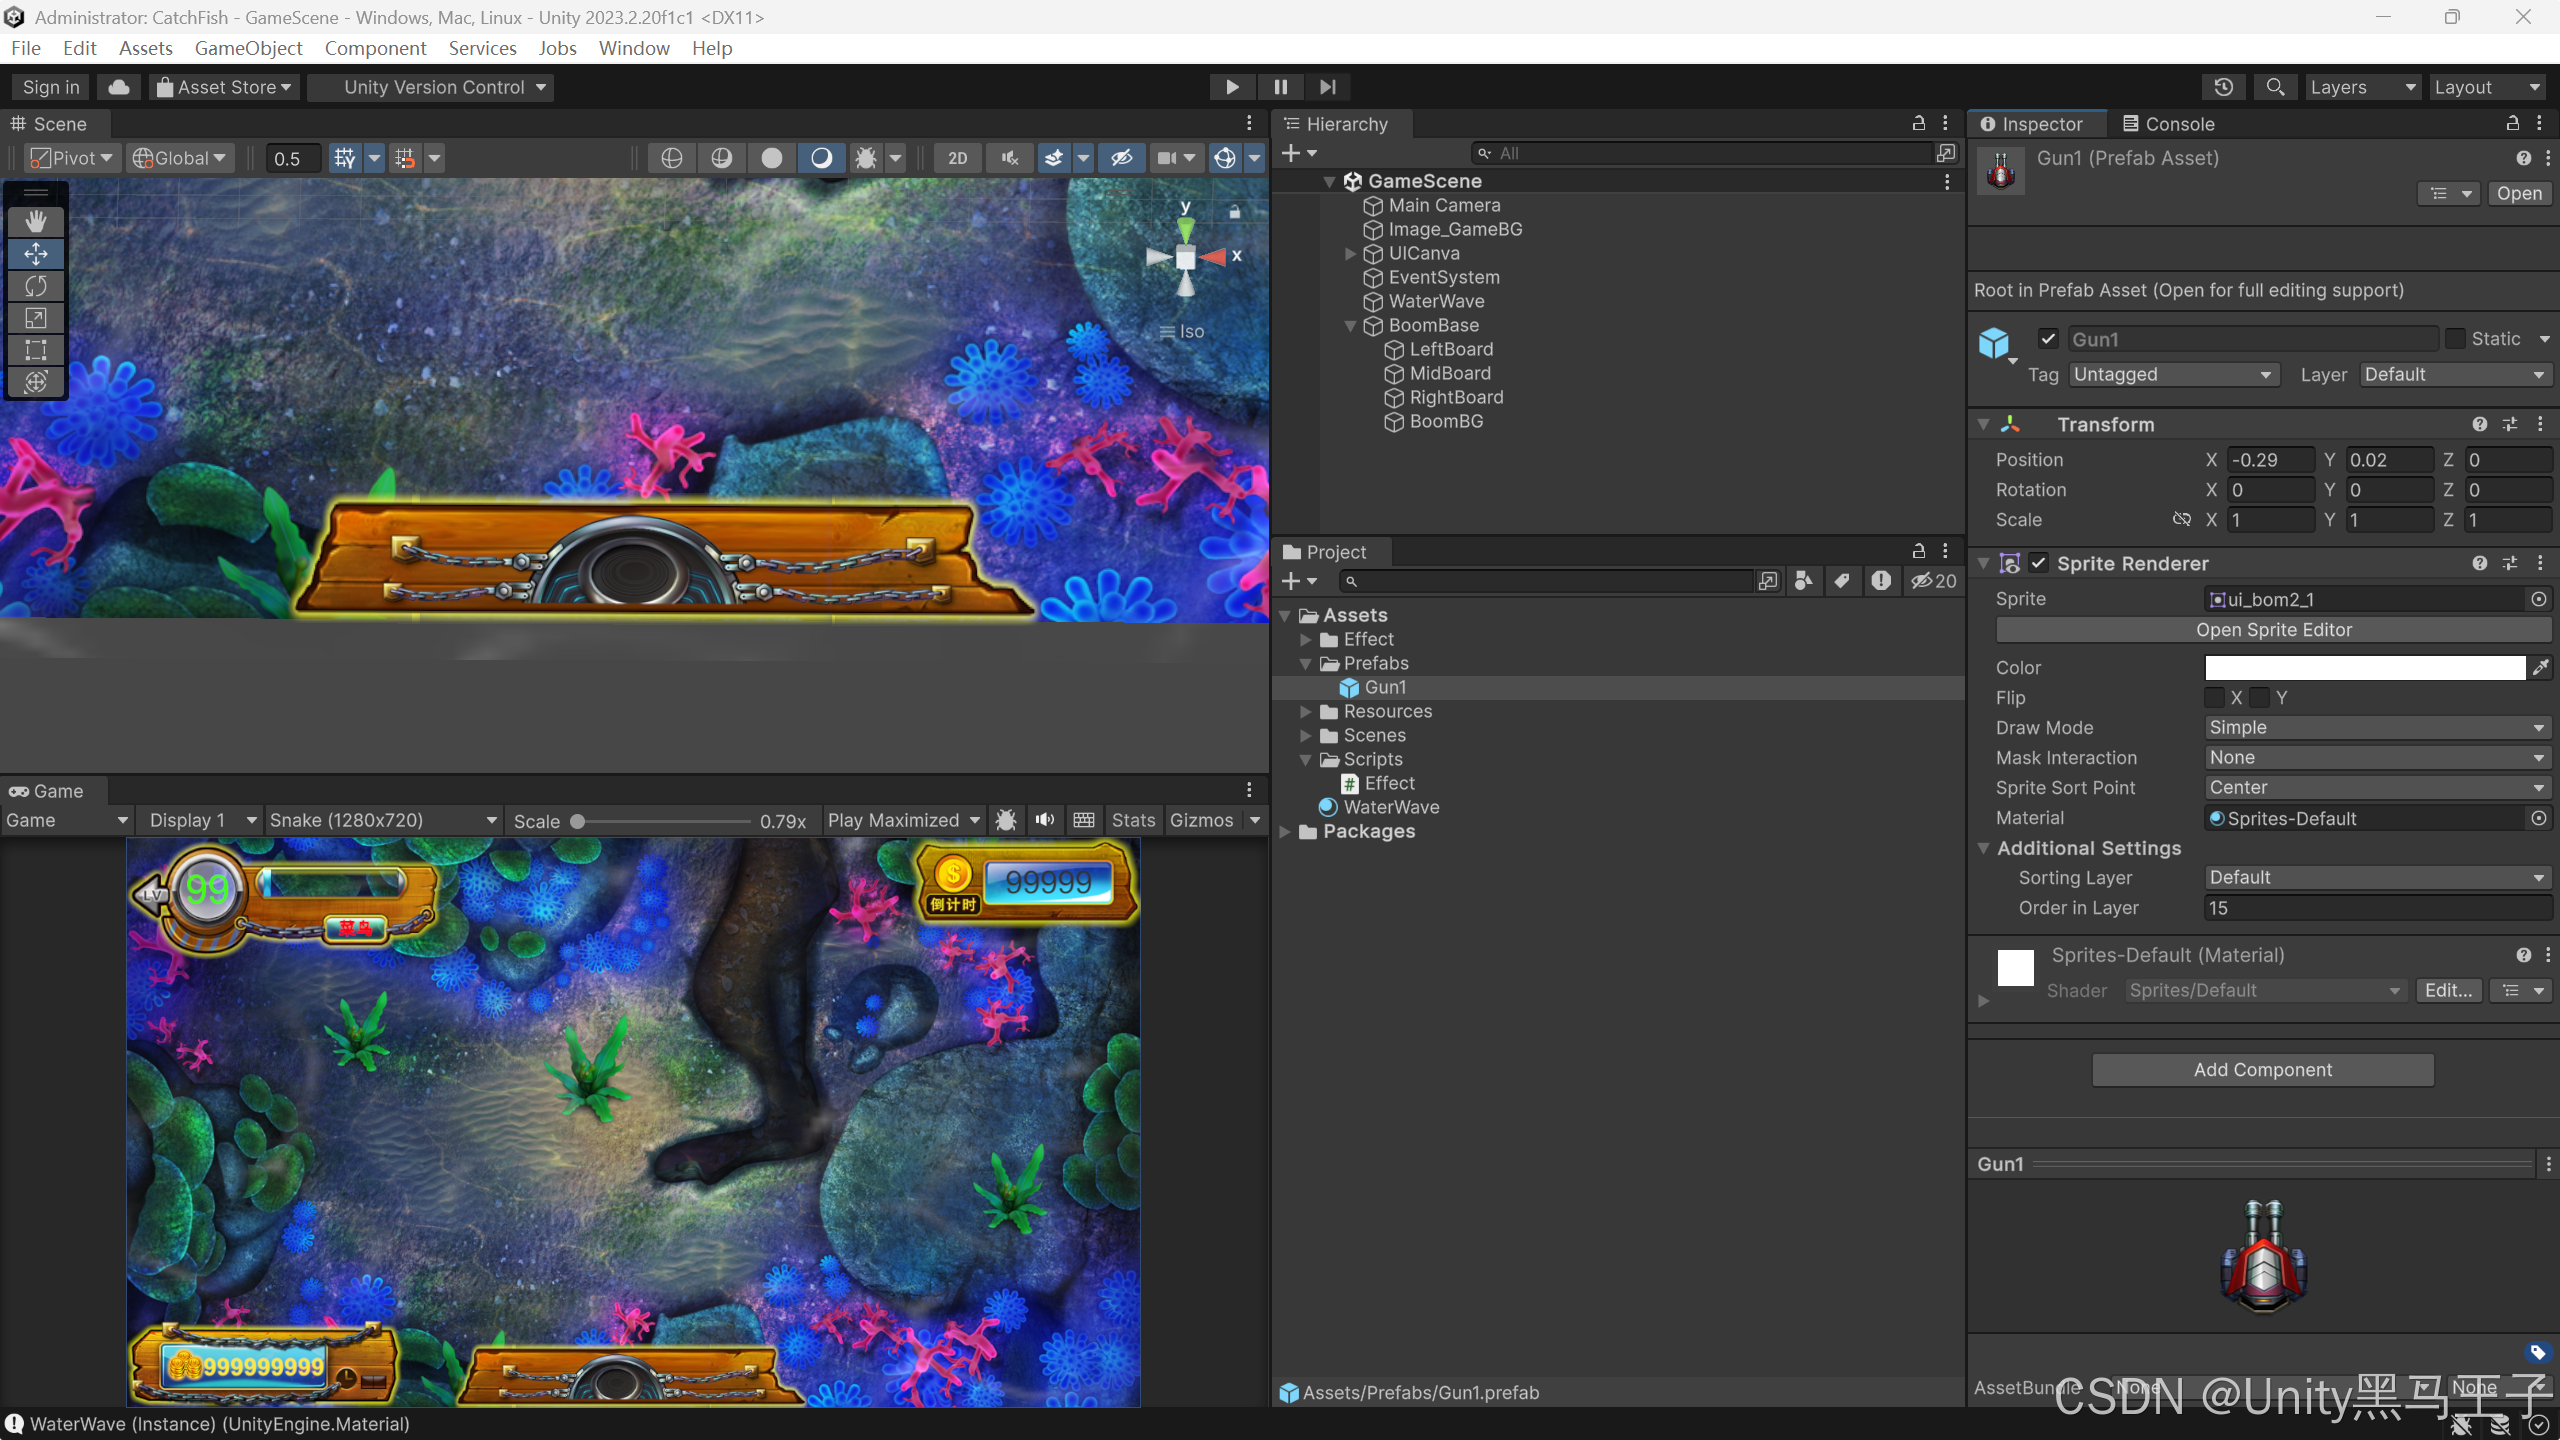This screenshot has width=2560, height=1440.
Task: Click the Sprite Renderer Color swatch
Action: [x=2364, y=668]
